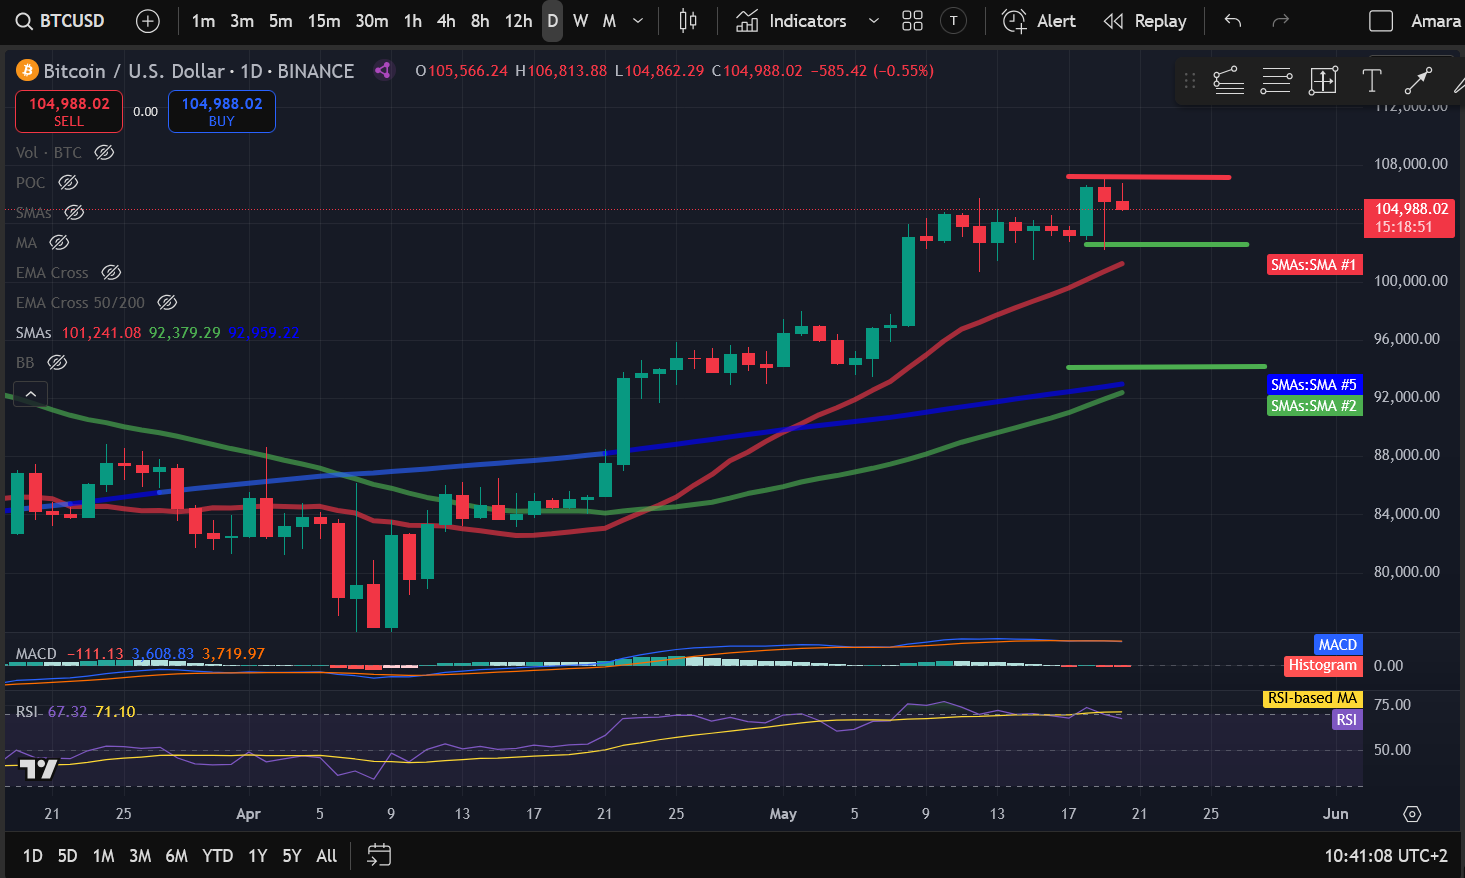This screenshot has height=878, width=1465.
Task: Unhide the MA indicator
Action: (59, 243)
